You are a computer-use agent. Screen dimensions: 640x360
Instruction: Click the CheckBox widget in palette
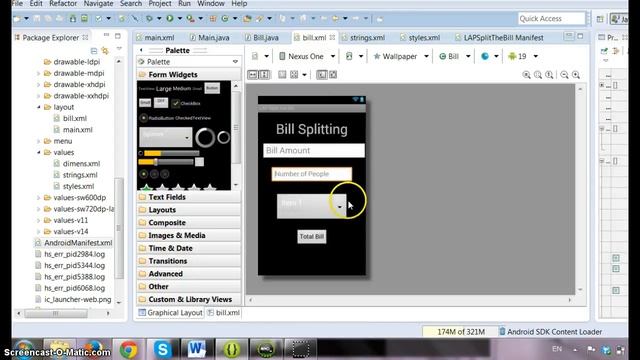tap(186, 103)
